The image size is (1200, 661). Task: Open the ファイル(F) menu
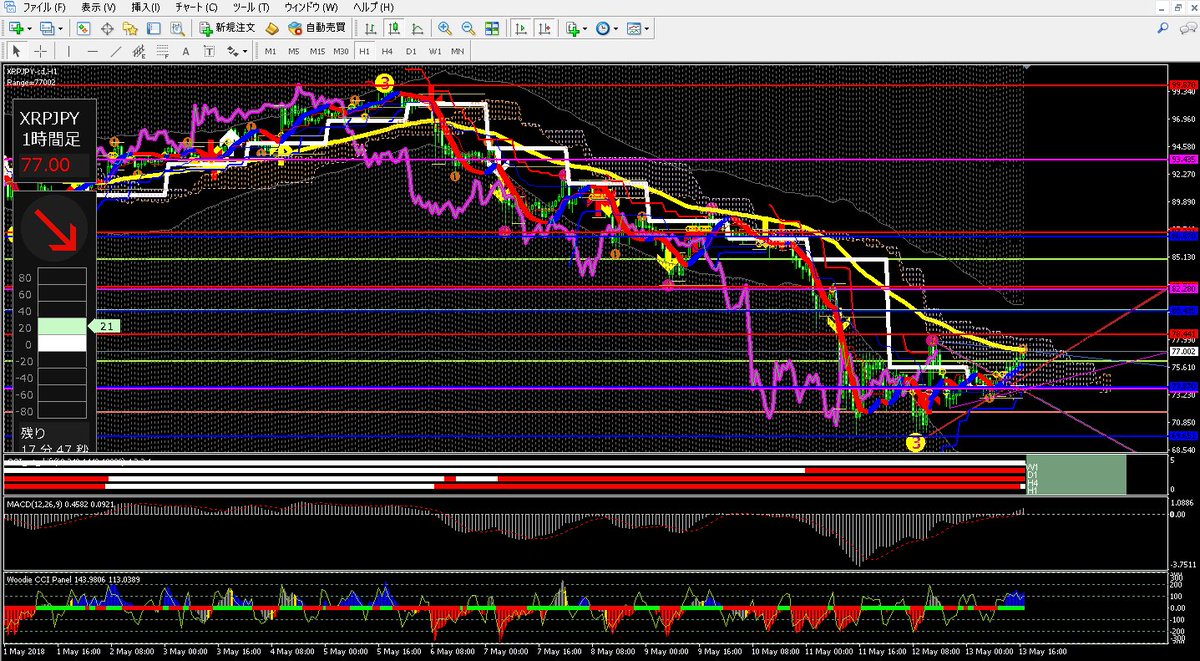click(x=44, y=8)
